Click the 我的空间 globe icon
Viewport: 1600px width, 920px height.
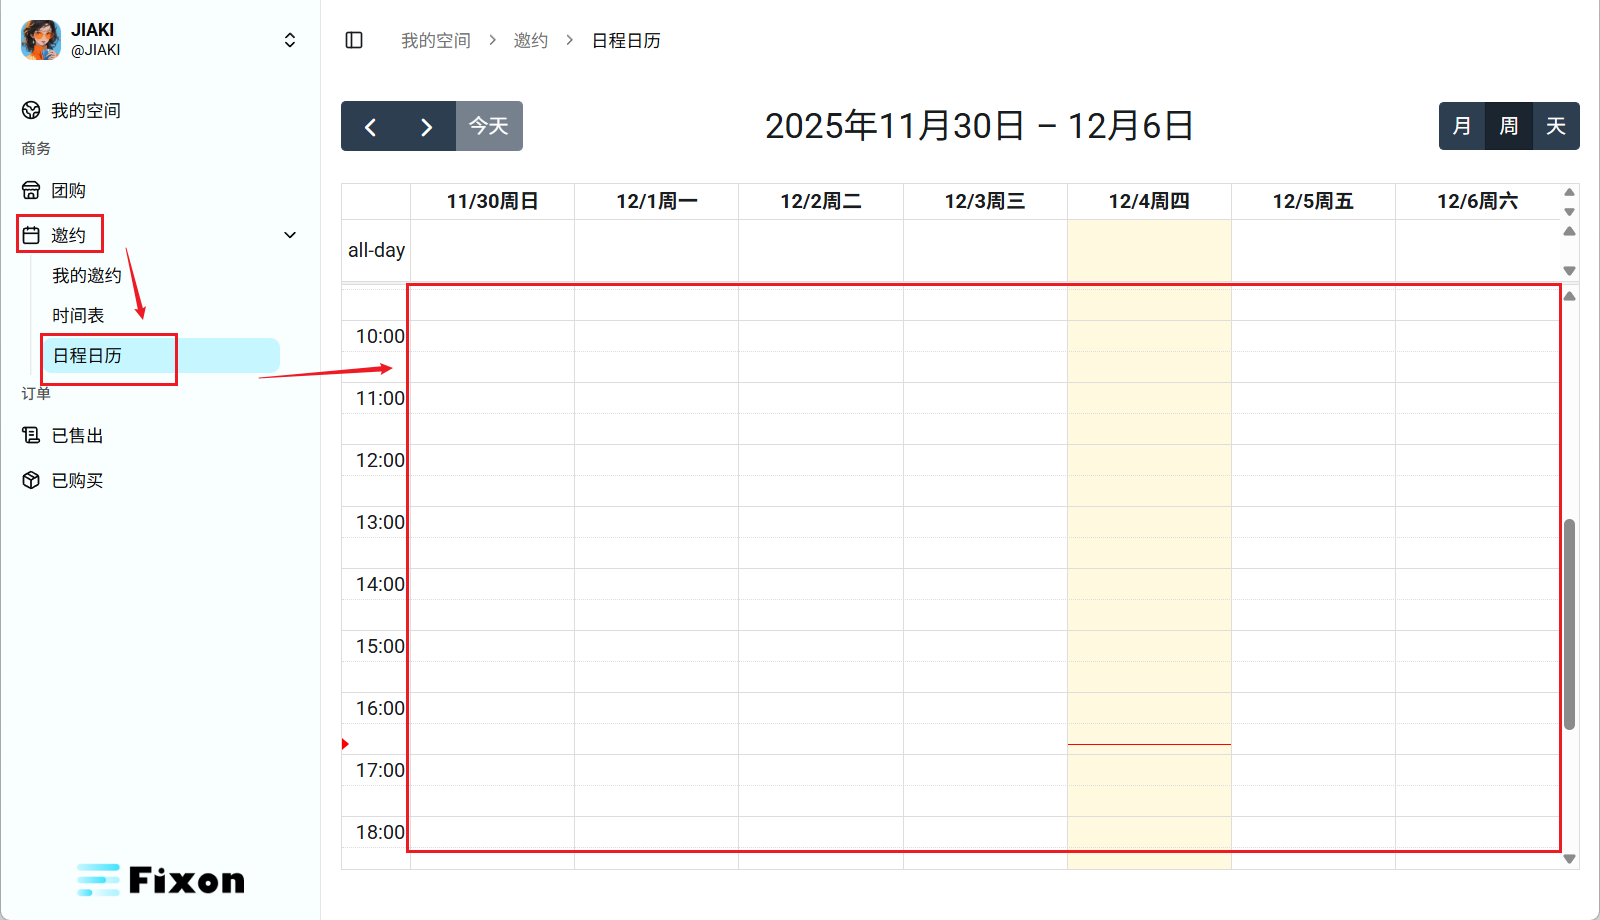(x=31, y=110)
